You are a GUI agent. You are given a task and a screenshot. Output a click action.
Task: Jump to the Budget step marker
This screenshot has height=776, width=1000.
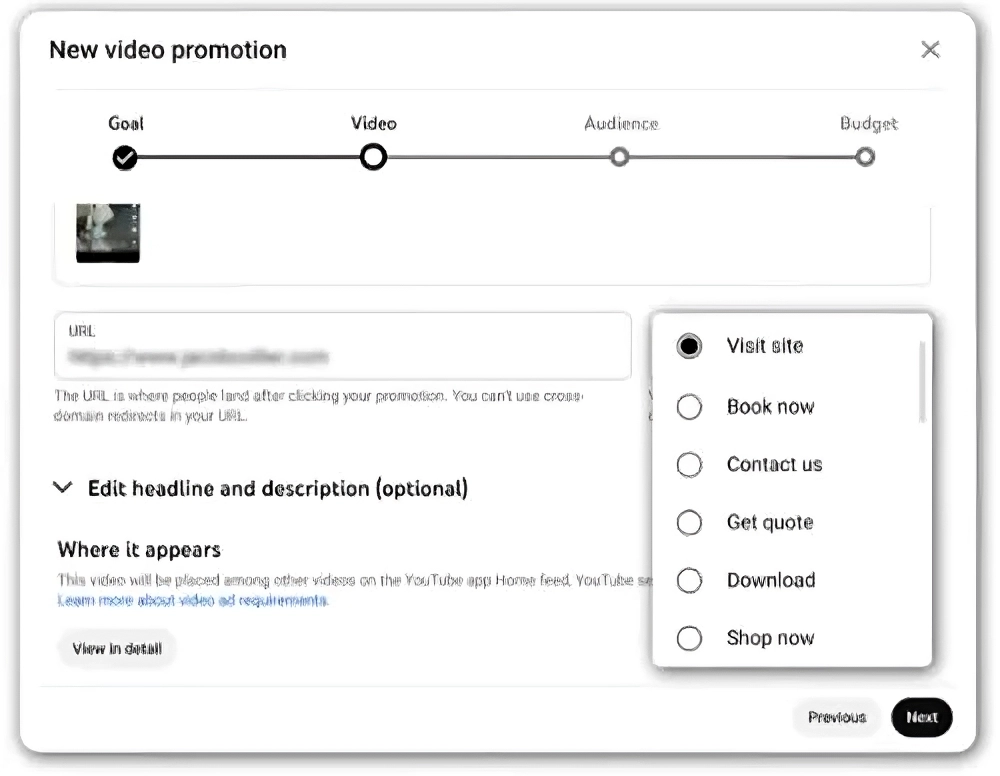(866, 157)
